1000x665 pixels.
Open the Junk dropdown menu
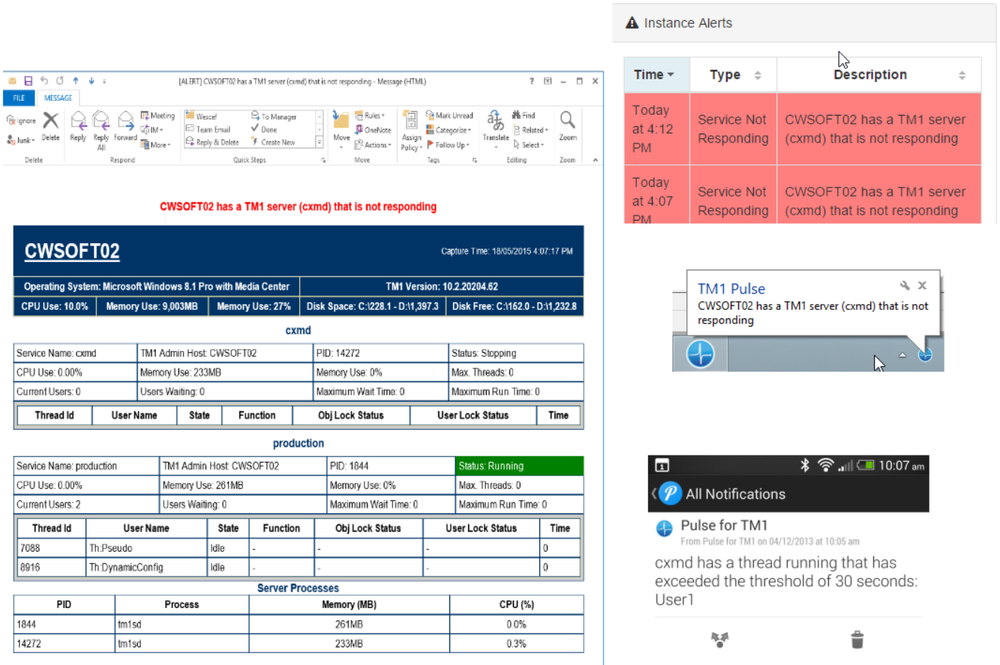pyautogui.click(x=21, y=141)
